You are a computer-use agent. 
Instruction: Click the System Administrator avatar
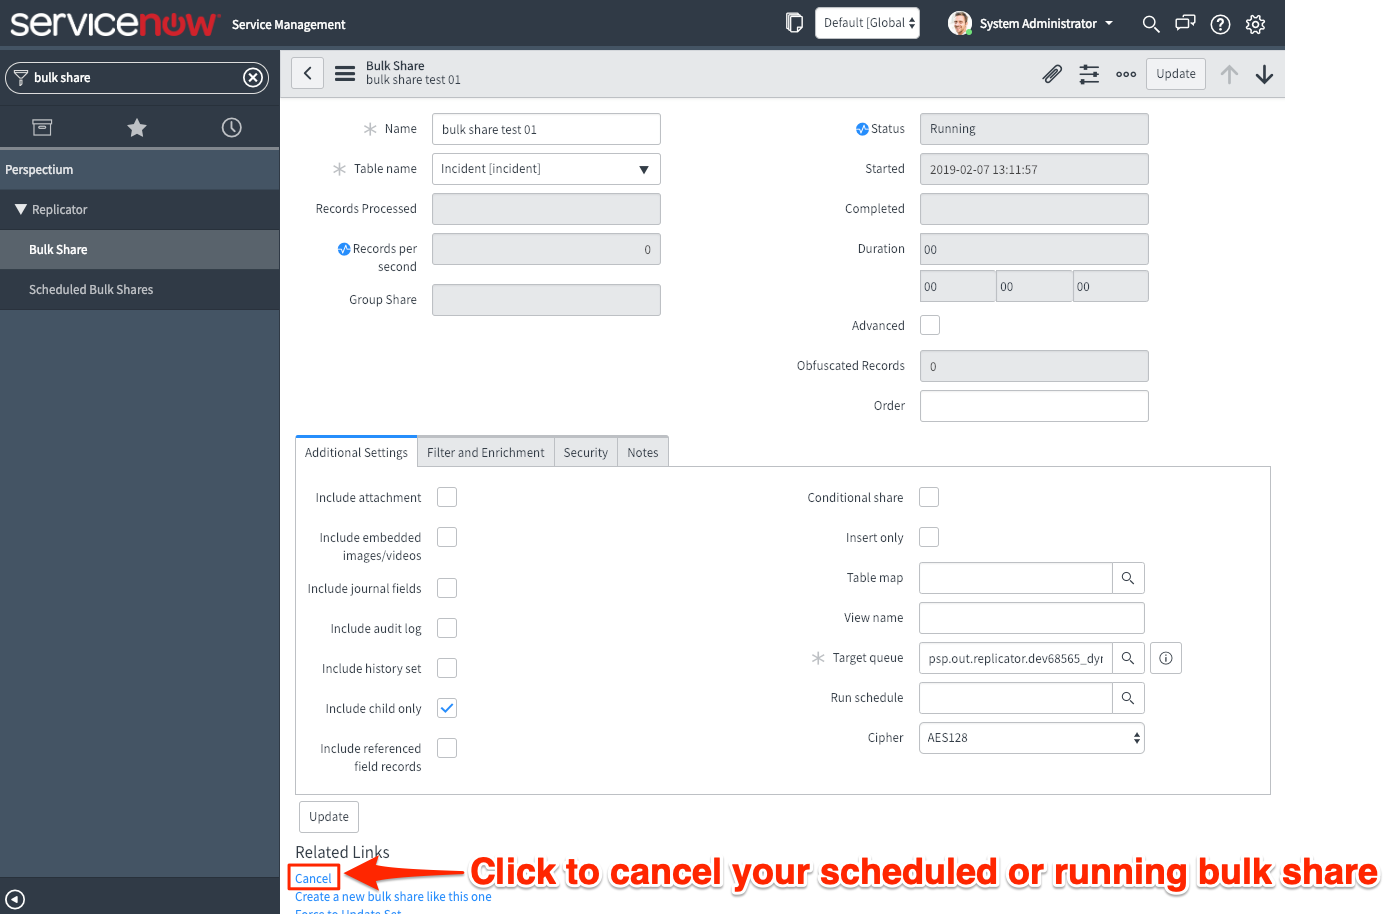click(960, 23)
